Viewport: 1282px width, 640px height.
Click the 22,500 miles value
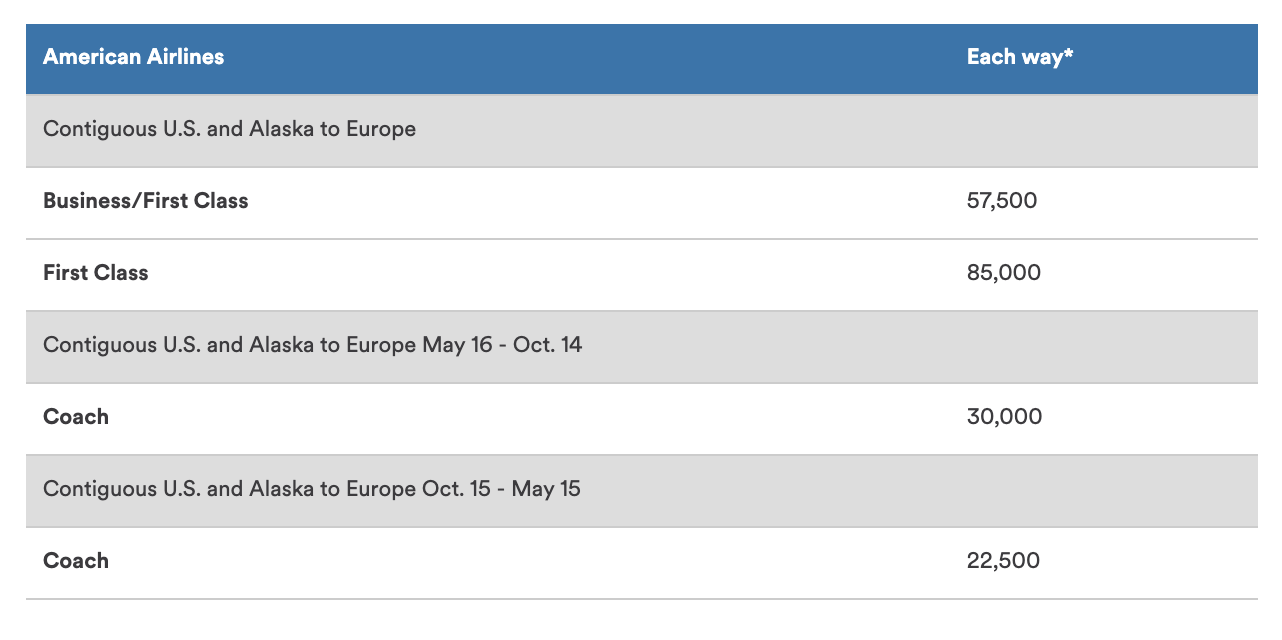pos(1003,561)
